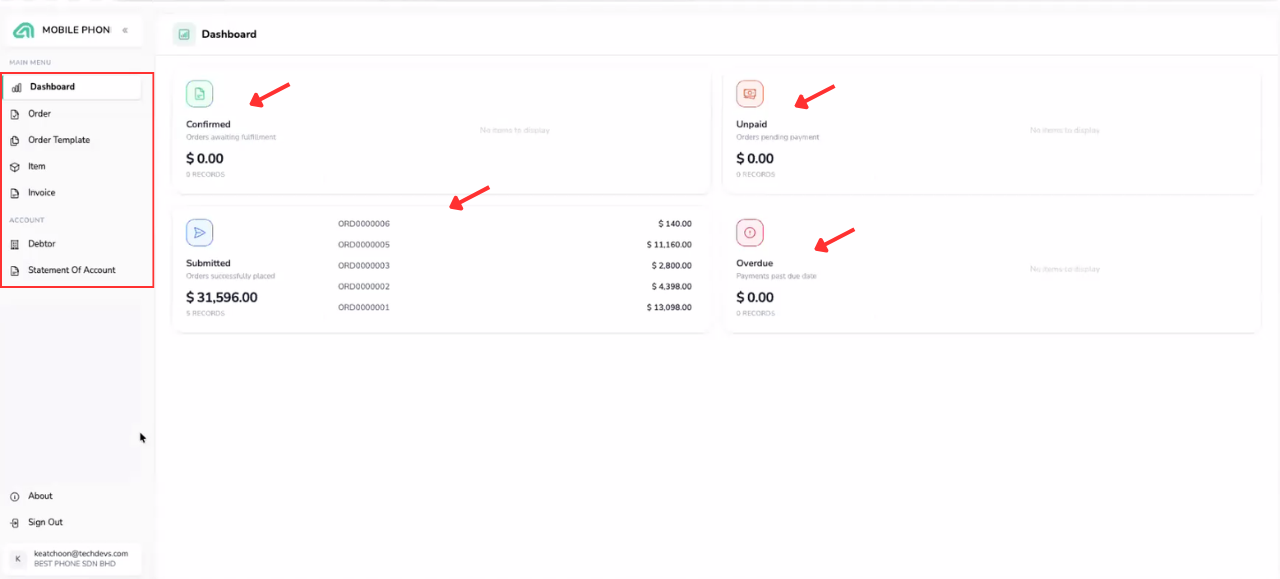Click 'Orders successfully placed' subtitle
Viewport: 1280px width, 579px height.
[x=230, y=276]
